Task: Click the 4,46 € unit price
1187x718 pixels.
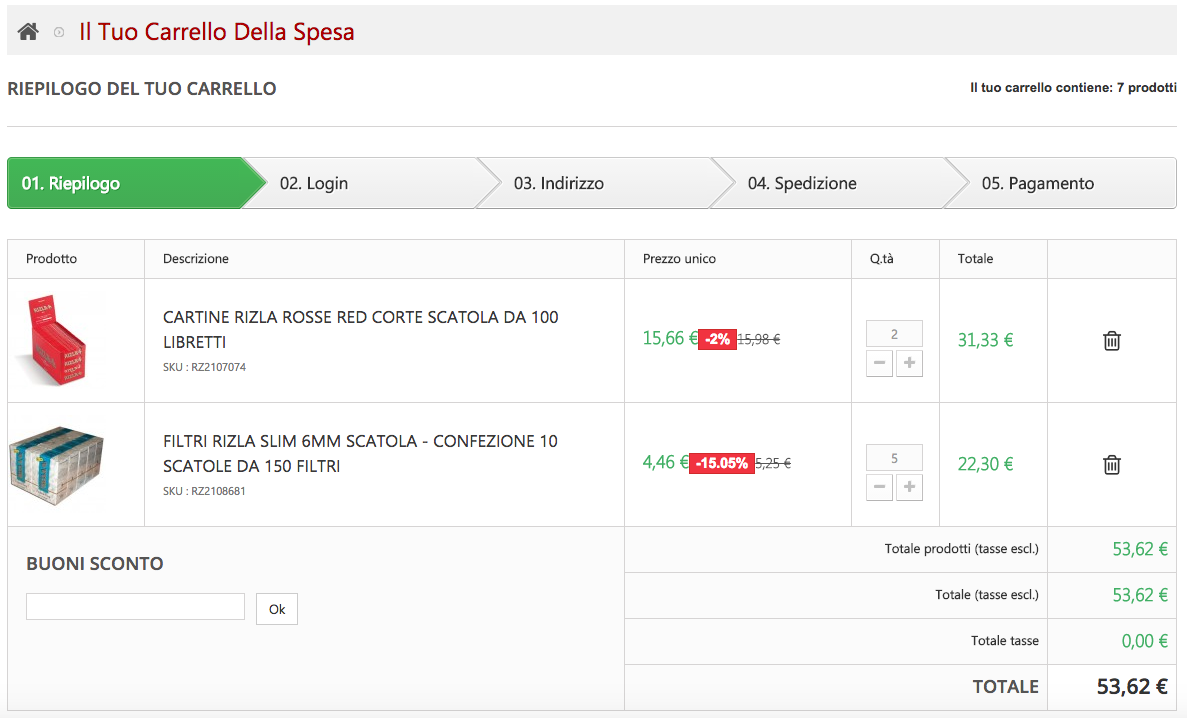Action: tap(665, 462)
